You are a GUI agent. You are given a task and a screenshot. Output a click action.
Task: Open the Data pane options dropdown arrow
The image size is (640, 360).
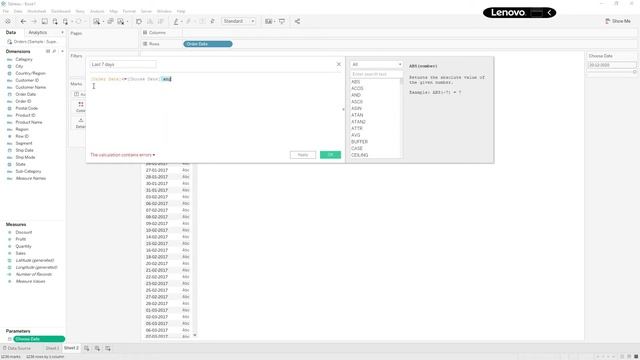[62, 32]
